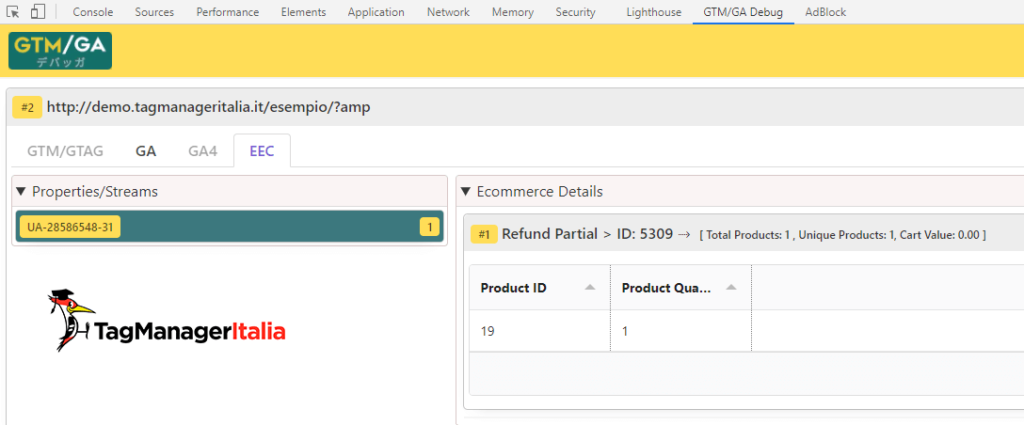
Task: Switch to the Application tab
Action: click(376, 12)
